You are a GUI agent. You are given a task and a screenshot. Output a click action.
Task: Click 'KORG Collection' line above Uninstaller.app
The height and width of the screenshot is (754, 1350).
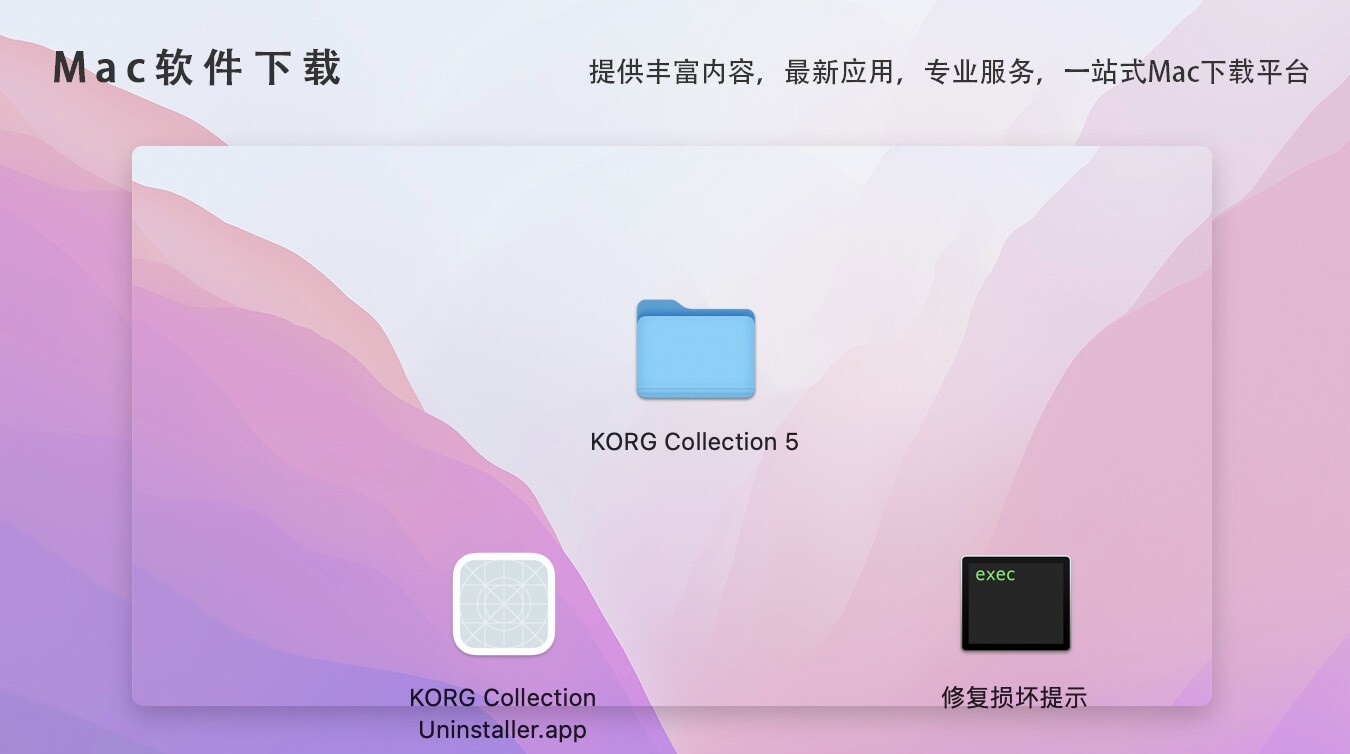coord(503,698)
